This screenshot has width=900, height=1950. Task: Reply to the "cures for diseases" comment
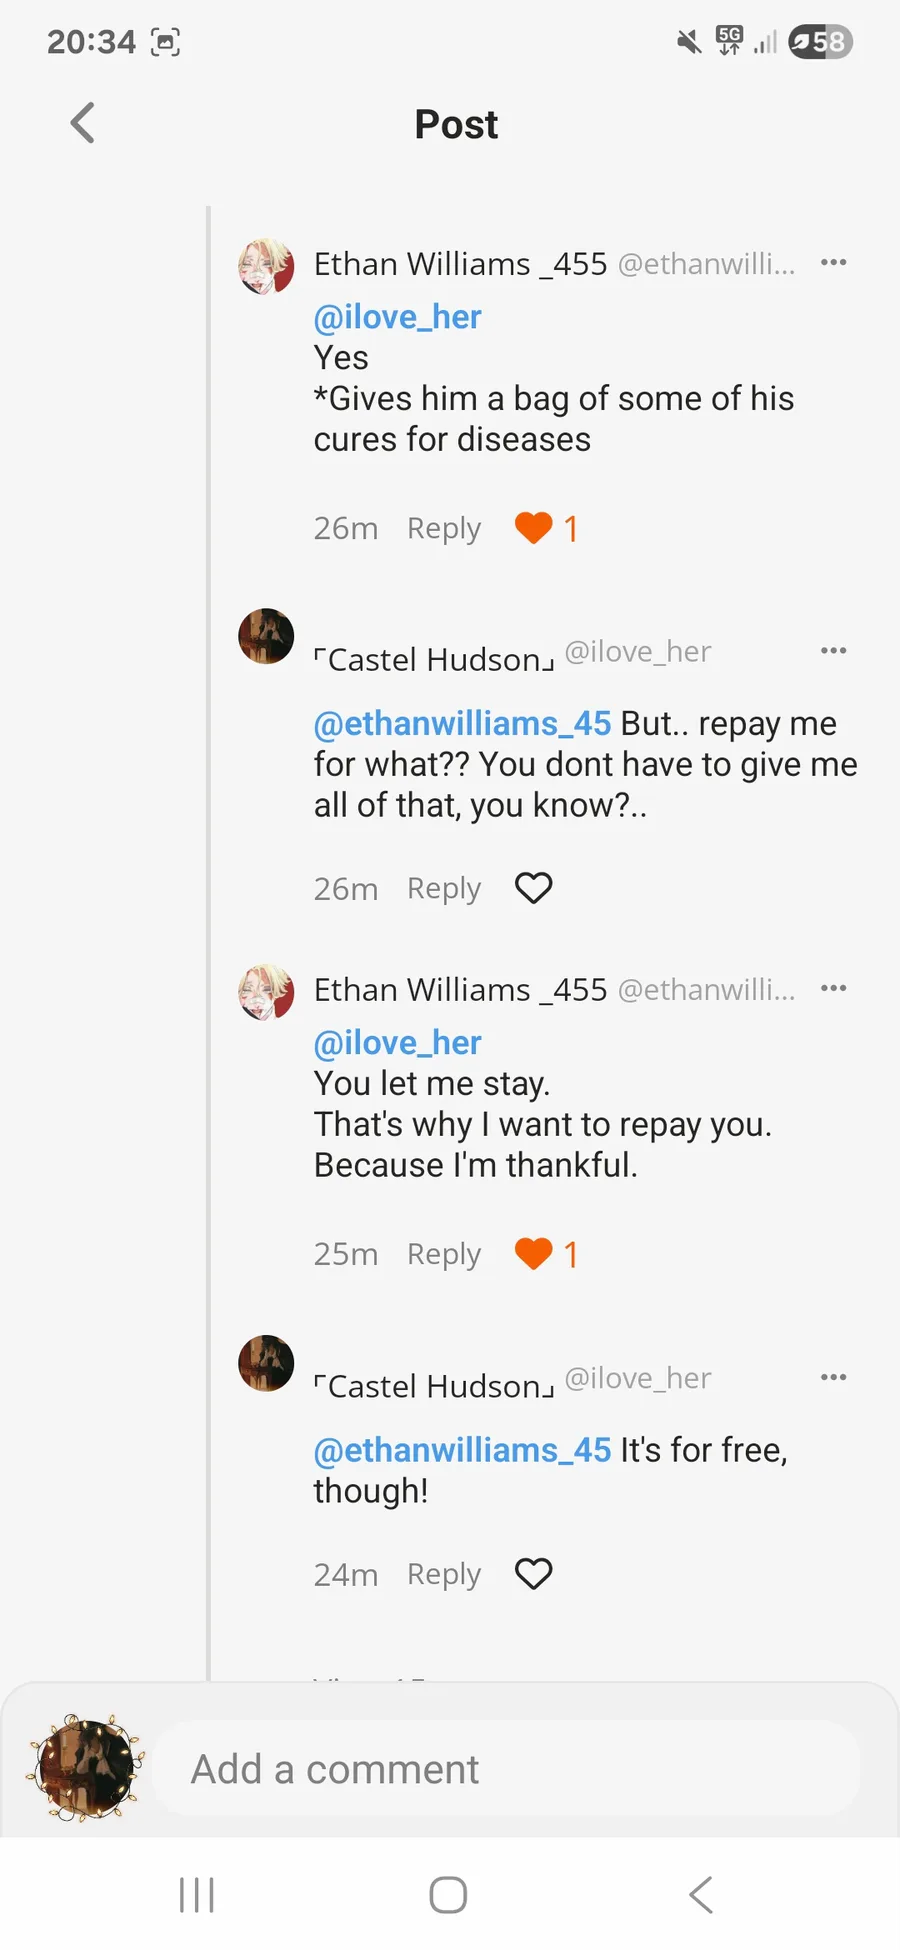444,528
